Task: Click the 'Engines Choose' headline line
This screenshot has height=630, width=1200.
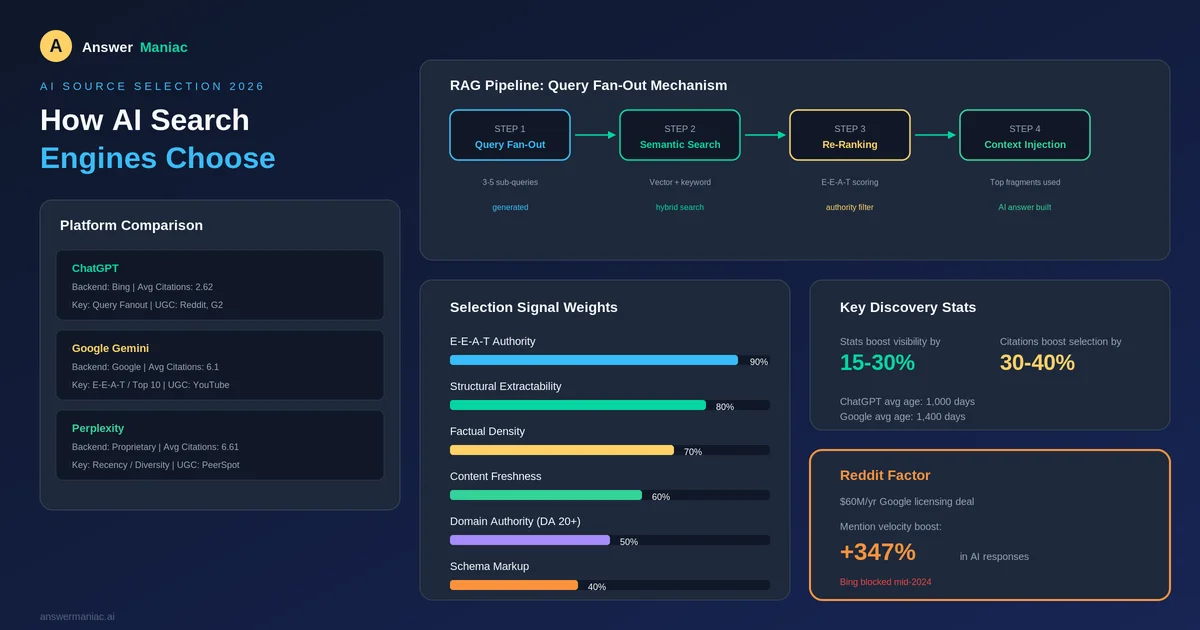Action: [x=158, y=158]
